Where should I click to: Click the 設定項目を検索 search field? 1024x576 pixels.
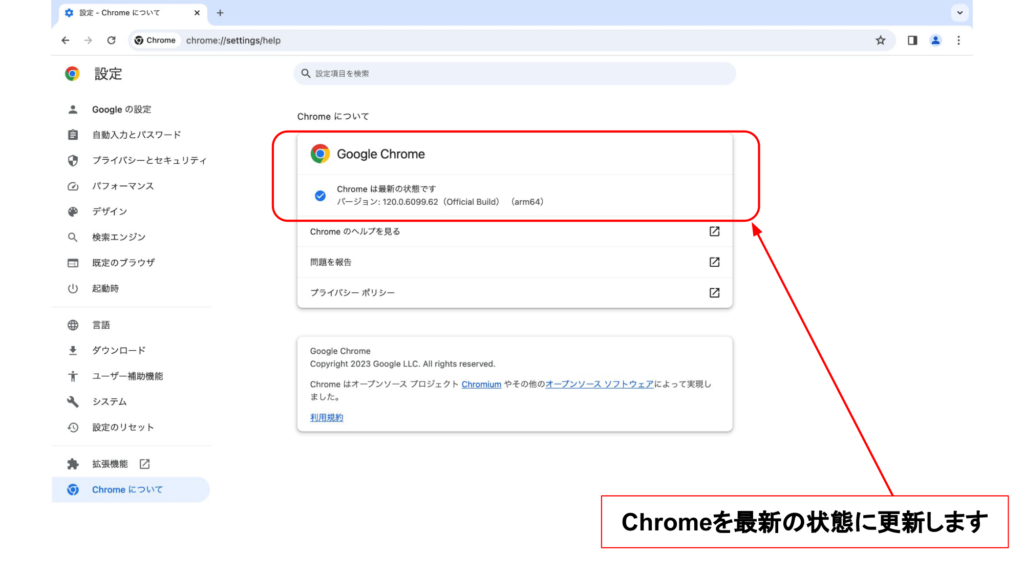click(515, 74)
